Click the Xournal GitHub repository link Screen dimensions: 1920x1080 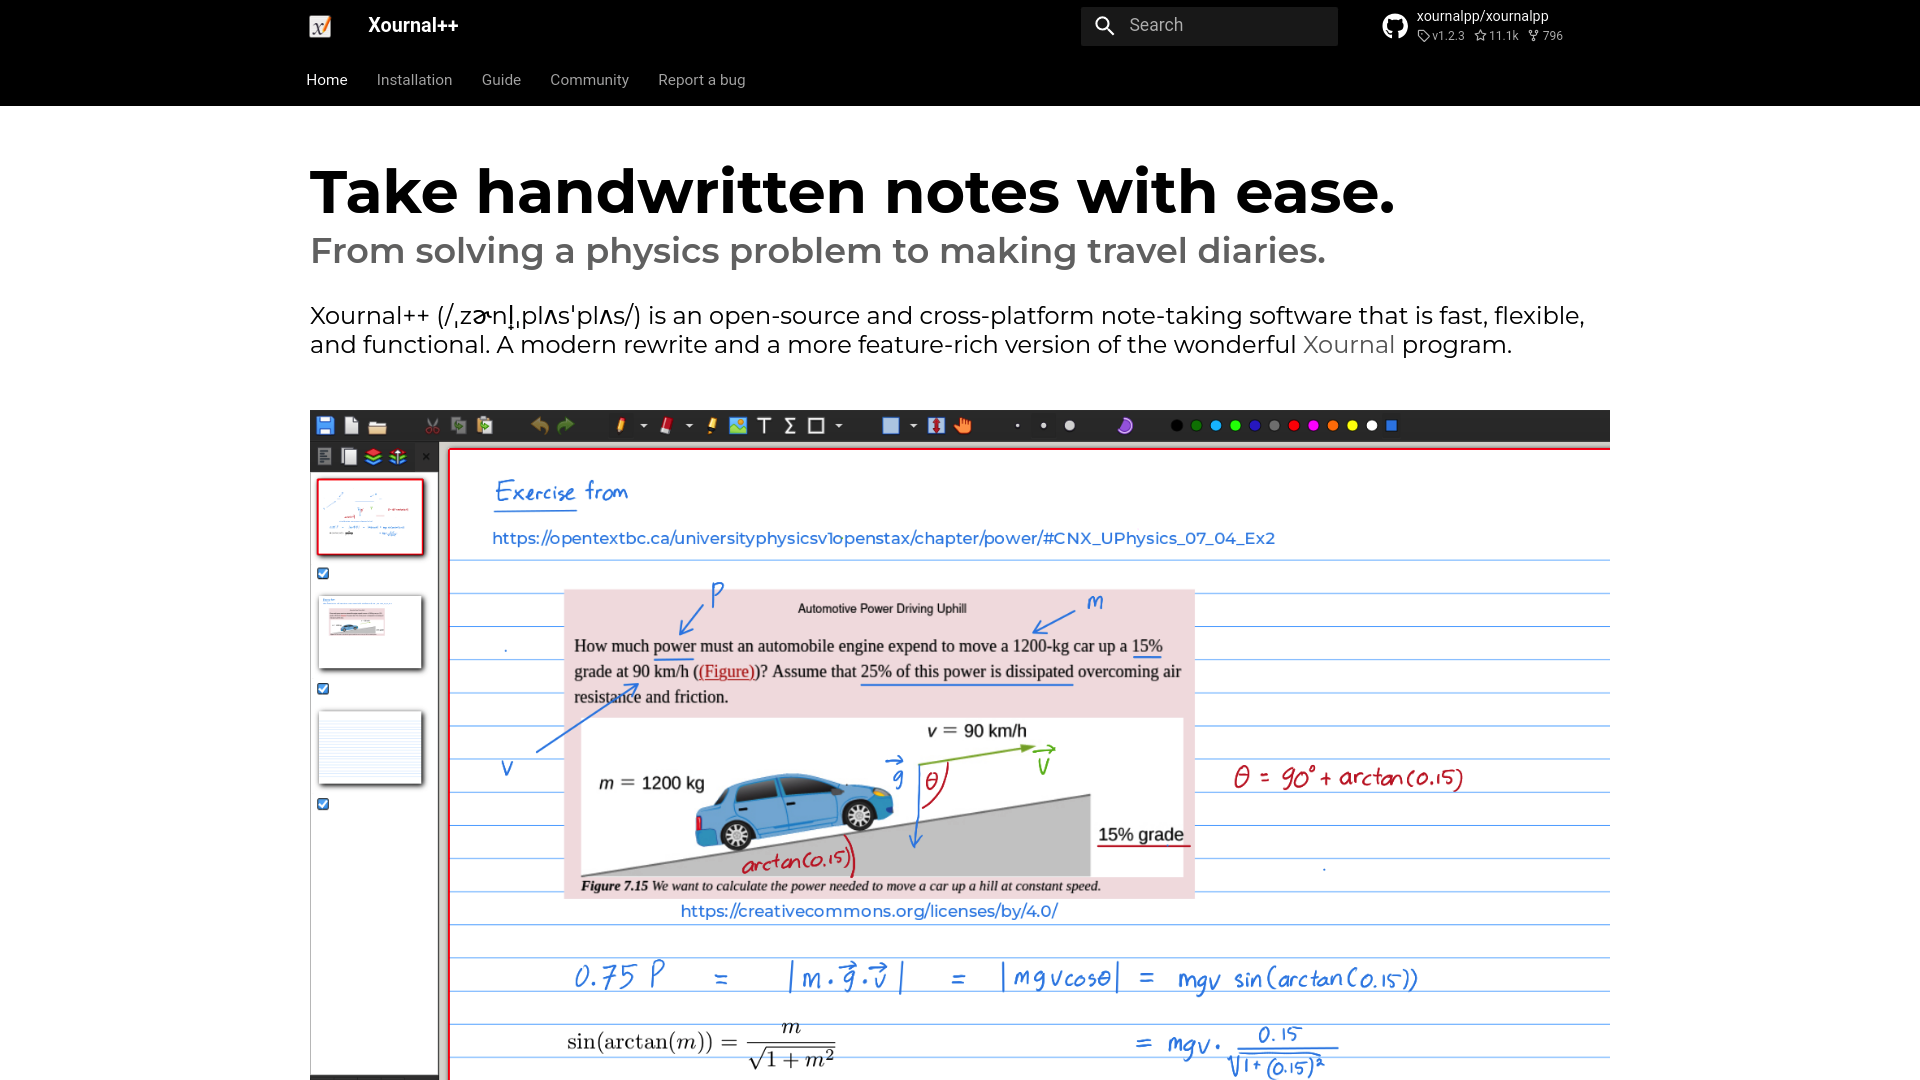point(1482,15)
